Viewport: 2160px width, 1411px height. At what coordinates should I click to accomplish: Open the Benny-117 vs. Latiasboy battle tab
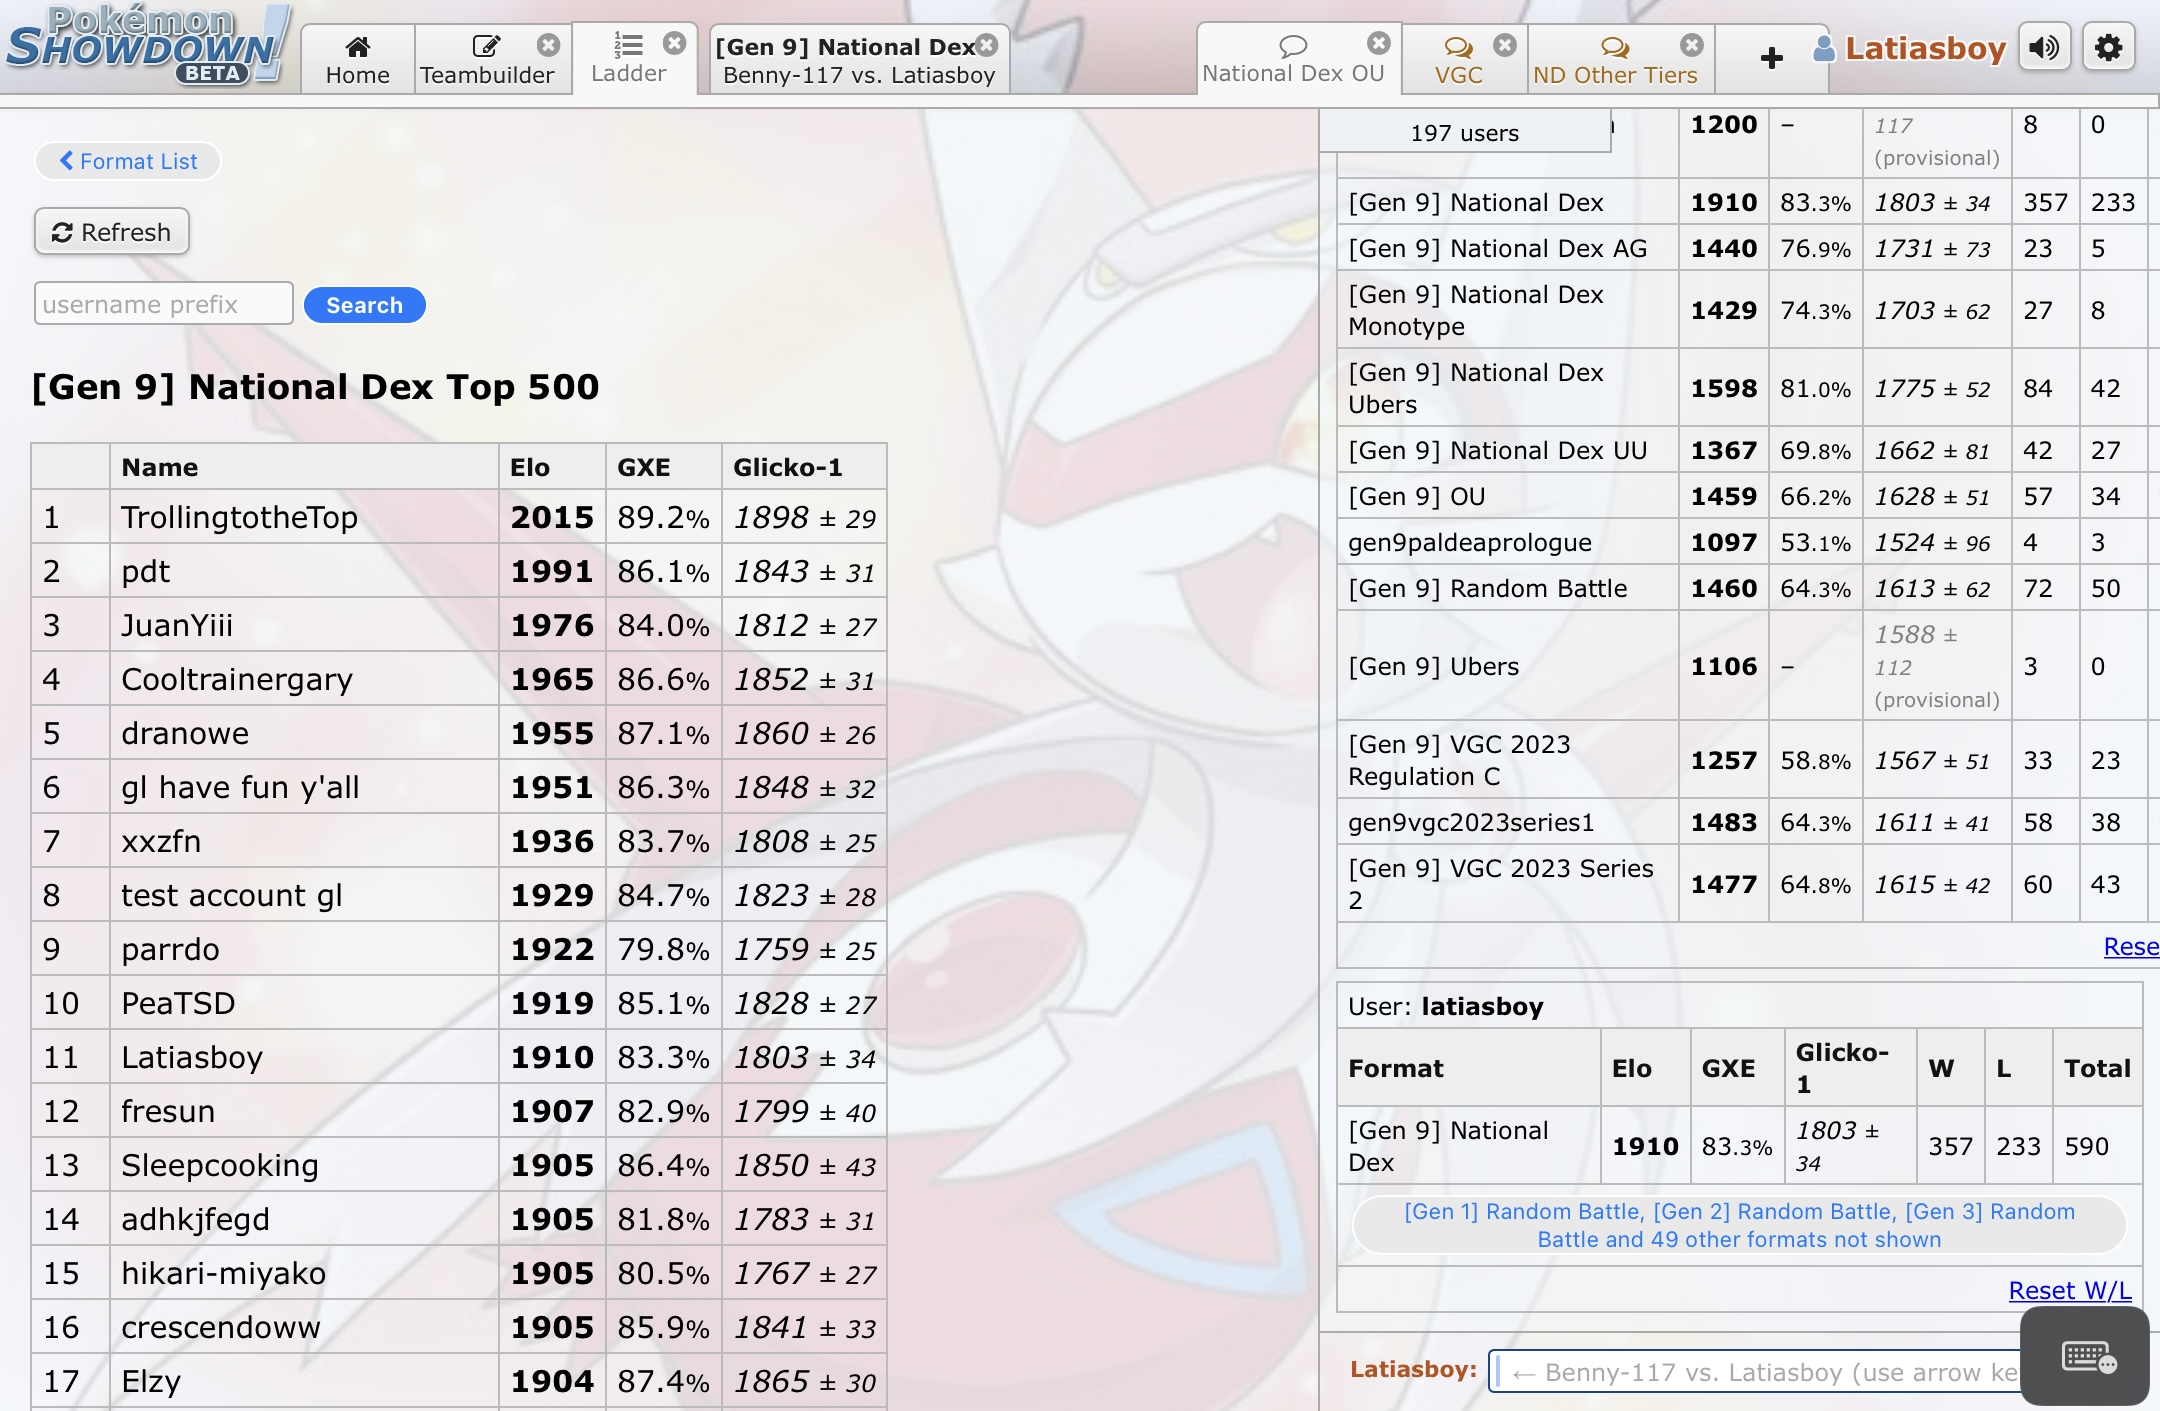point(858,60)
